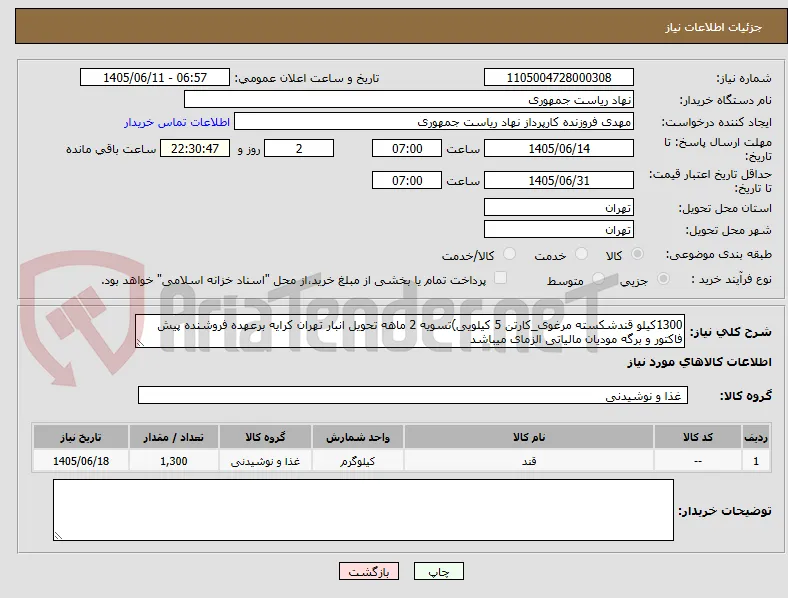Click the قند item name cell

(529, 461)
